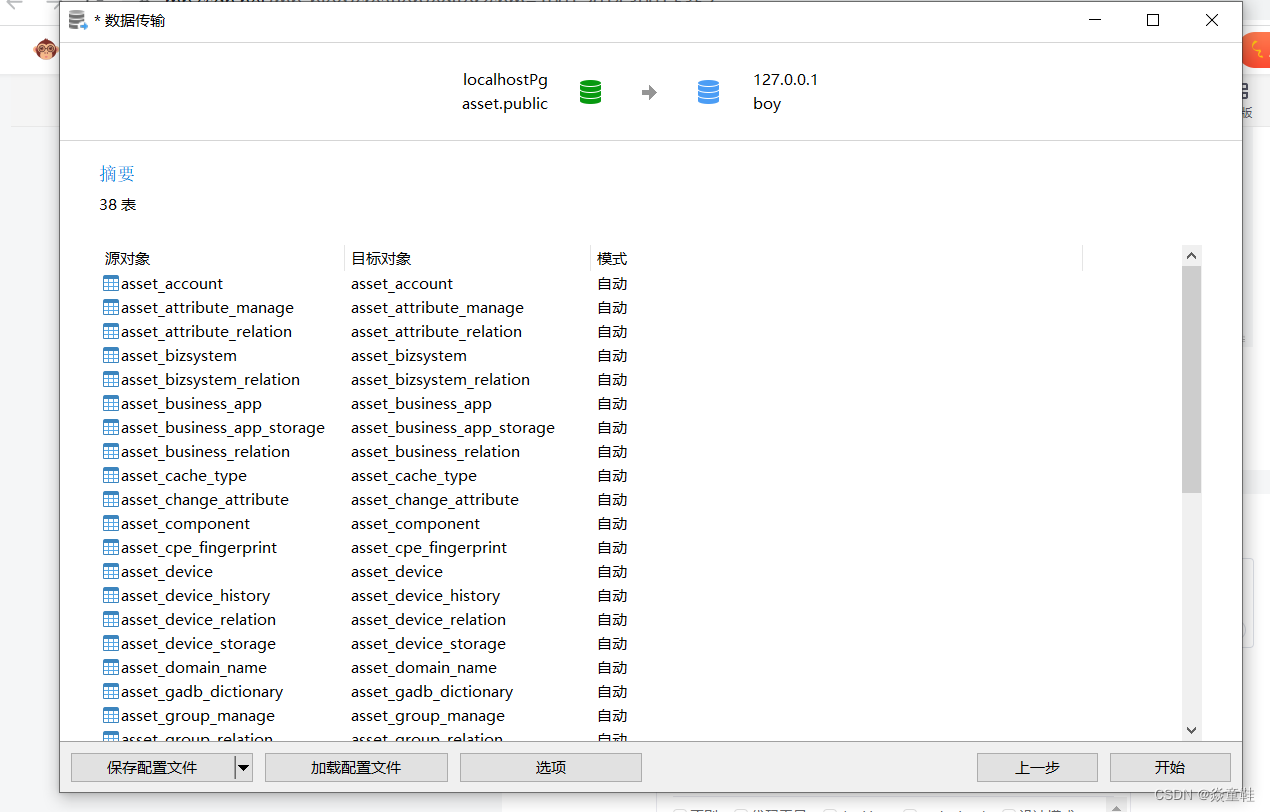
Task: Select target object asset_attribute_manage
Action: click(x=437, y=308)
